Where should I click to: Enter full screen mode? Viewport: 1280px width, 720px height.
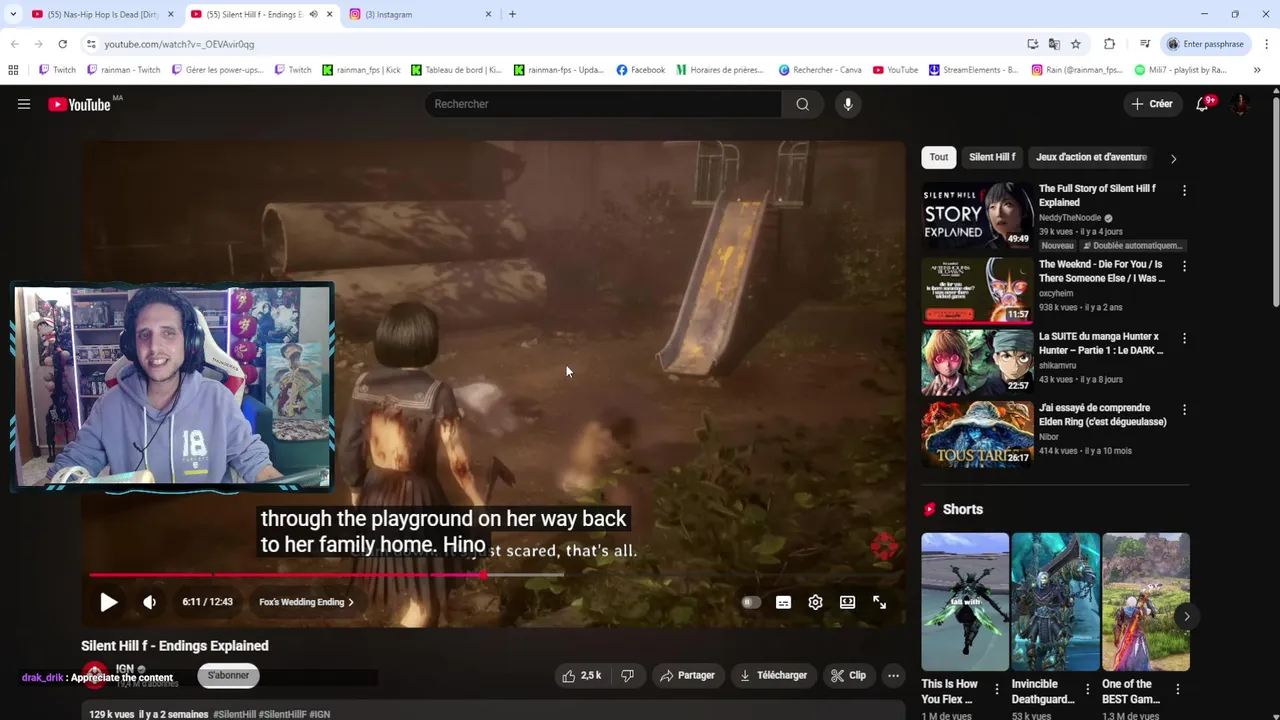coord(879,602)
